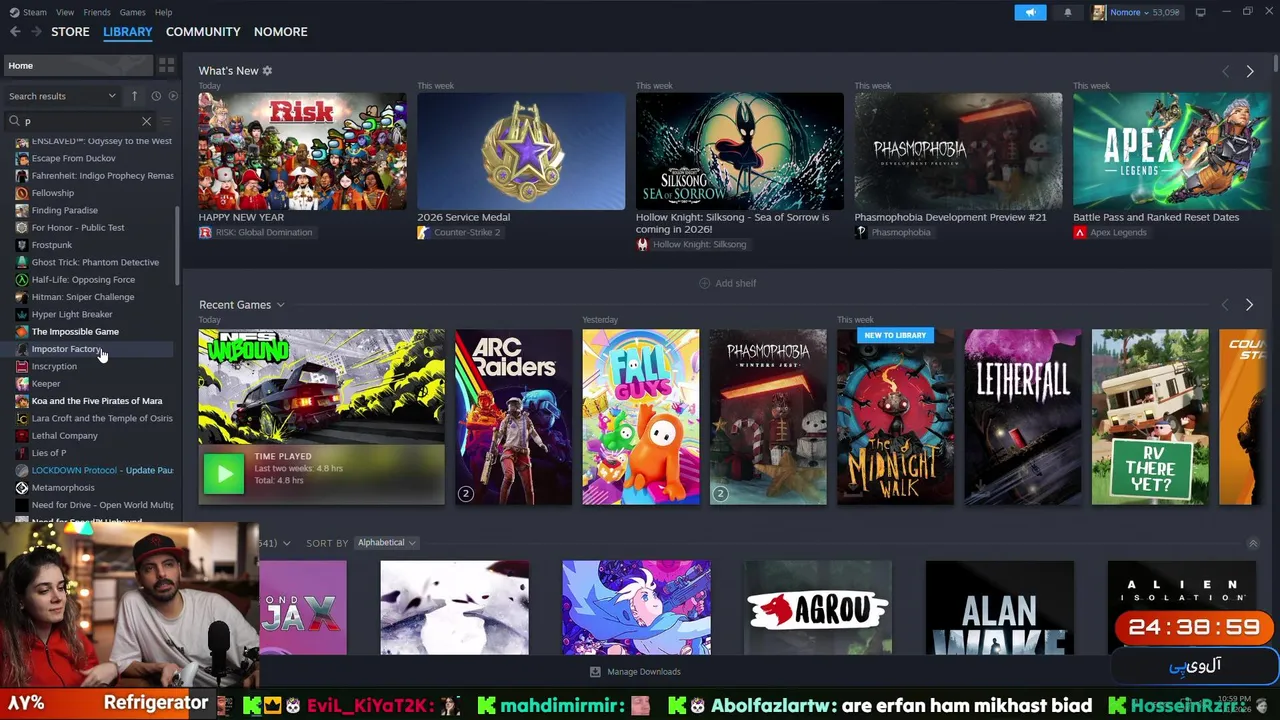The width and height of the screenshot is (1280, 720).
Task: Open Phasmophobia Development Preview #21 thumbnail
Action: tap(958, 151)
